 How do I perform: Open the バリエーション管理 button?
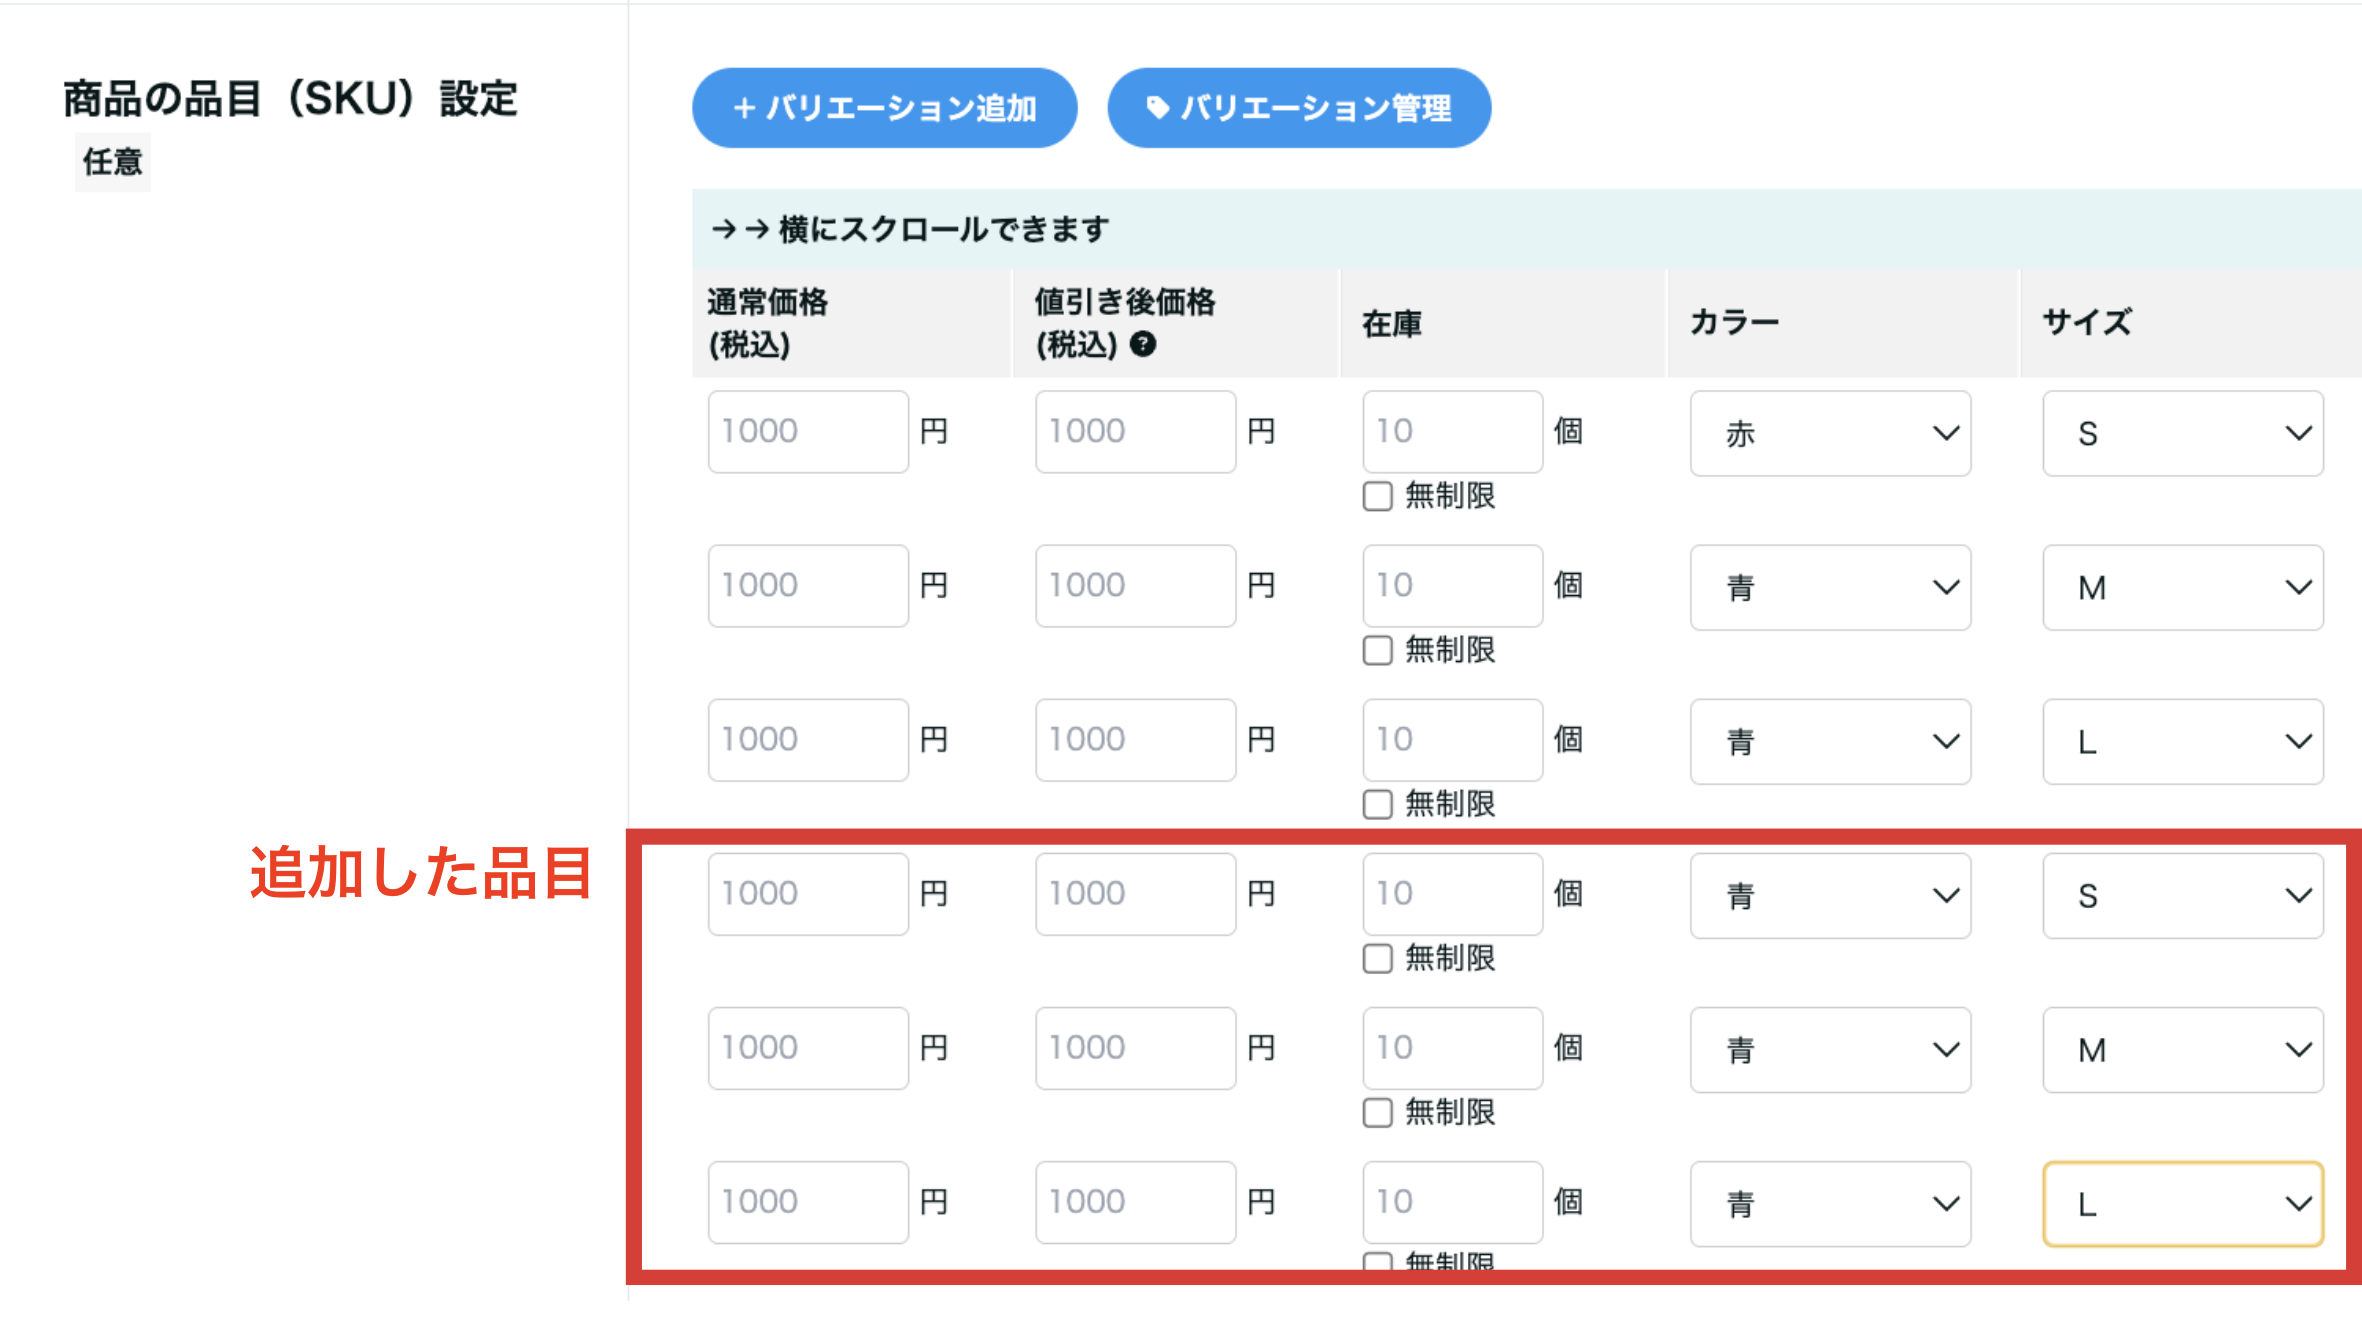pyautogui.click(x=1299, y=108)
